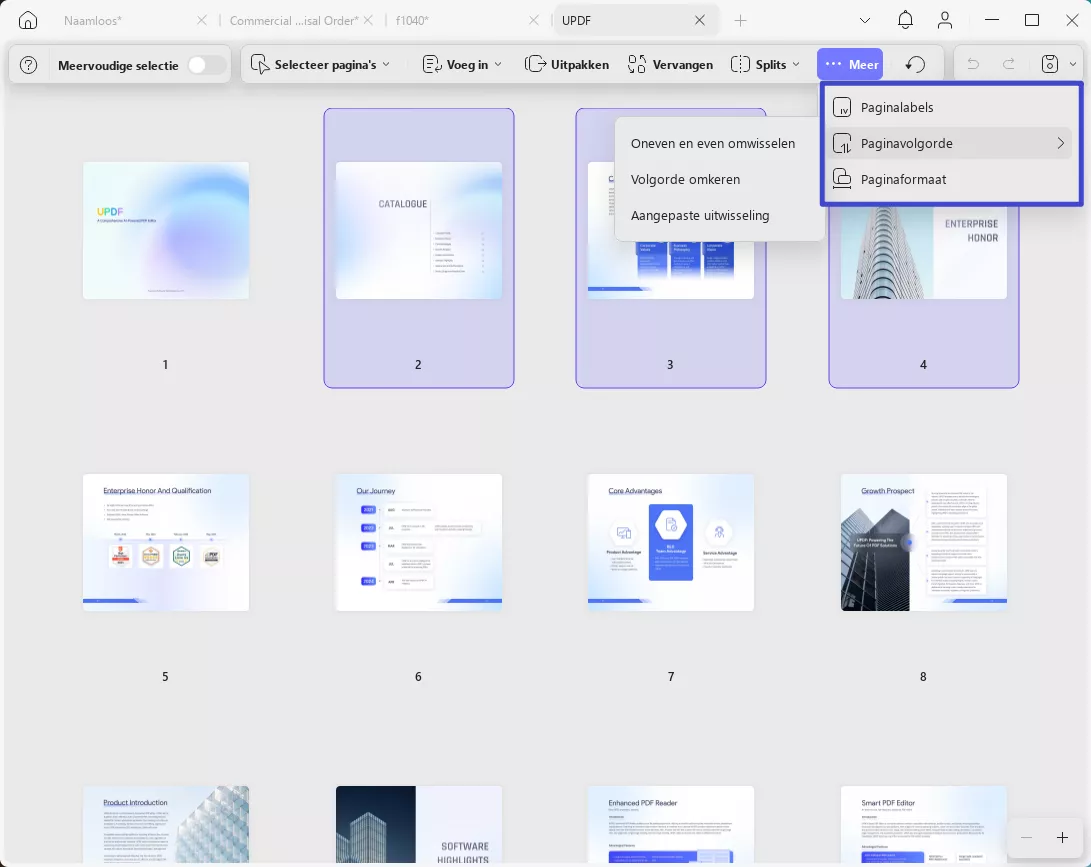Click the Vervangen button

670,65
